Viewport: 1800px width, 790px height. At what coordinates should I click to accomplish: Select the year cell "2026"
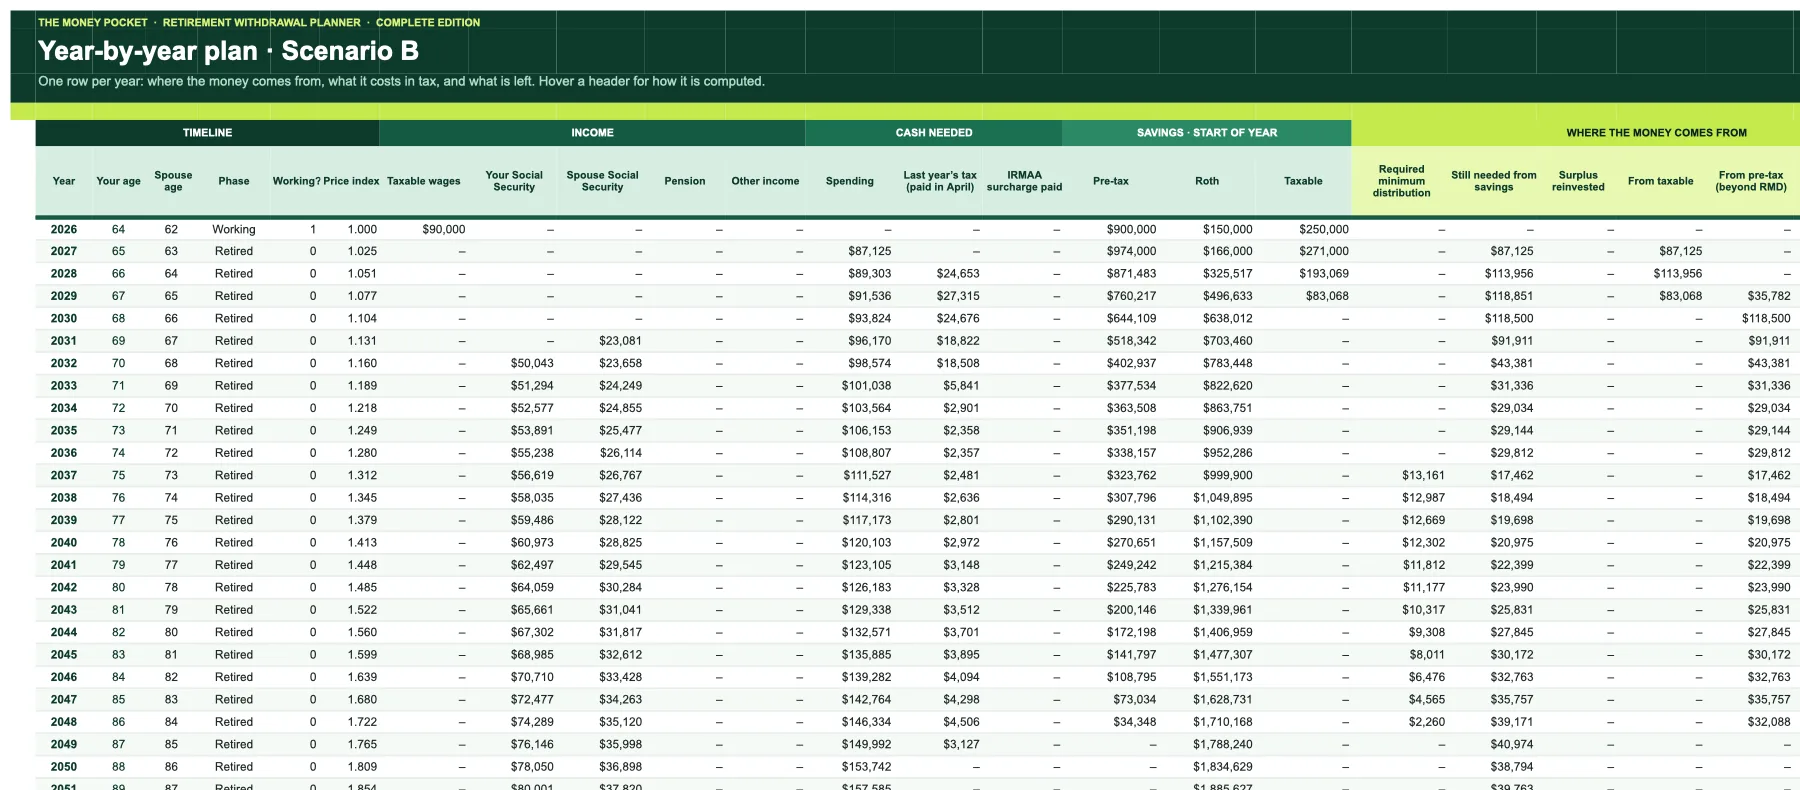click(64, 229)
